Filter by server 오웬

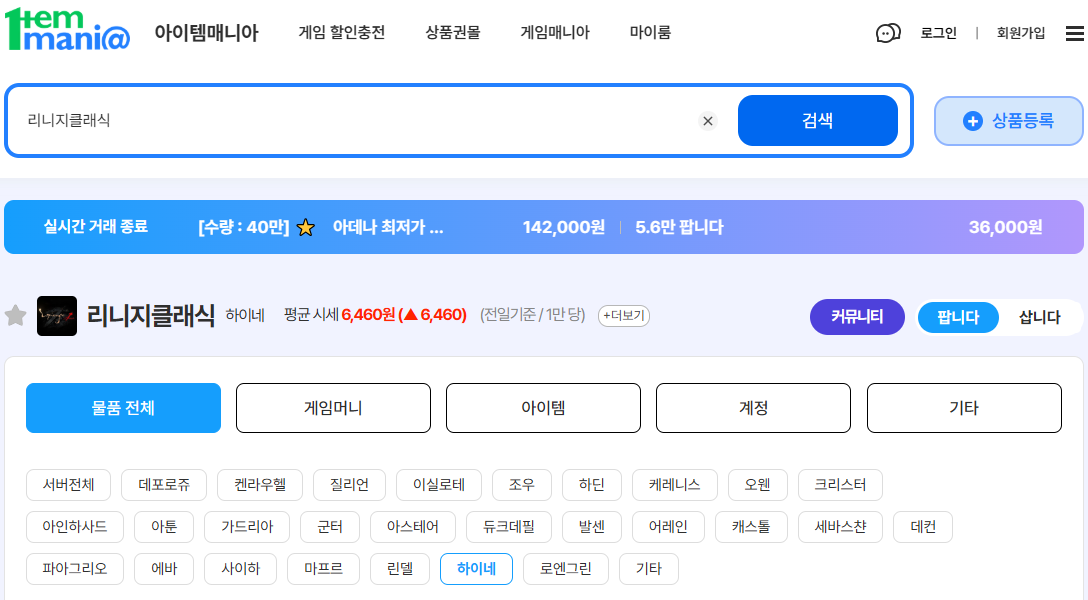click(758, 485)
